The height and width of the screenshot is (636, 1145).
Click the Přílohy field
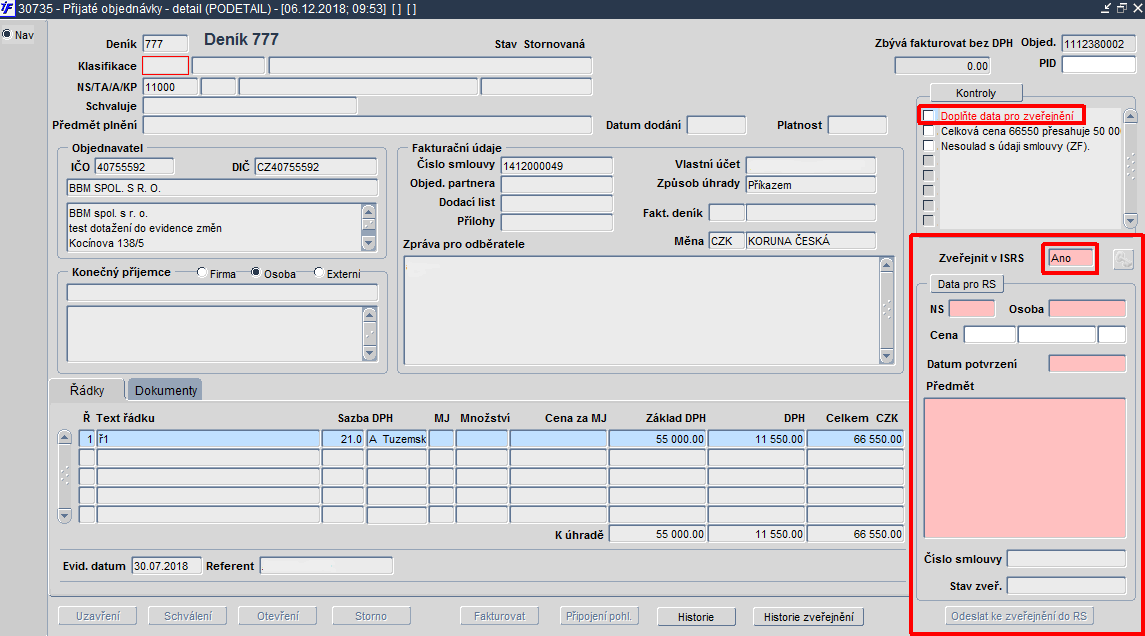556,222
